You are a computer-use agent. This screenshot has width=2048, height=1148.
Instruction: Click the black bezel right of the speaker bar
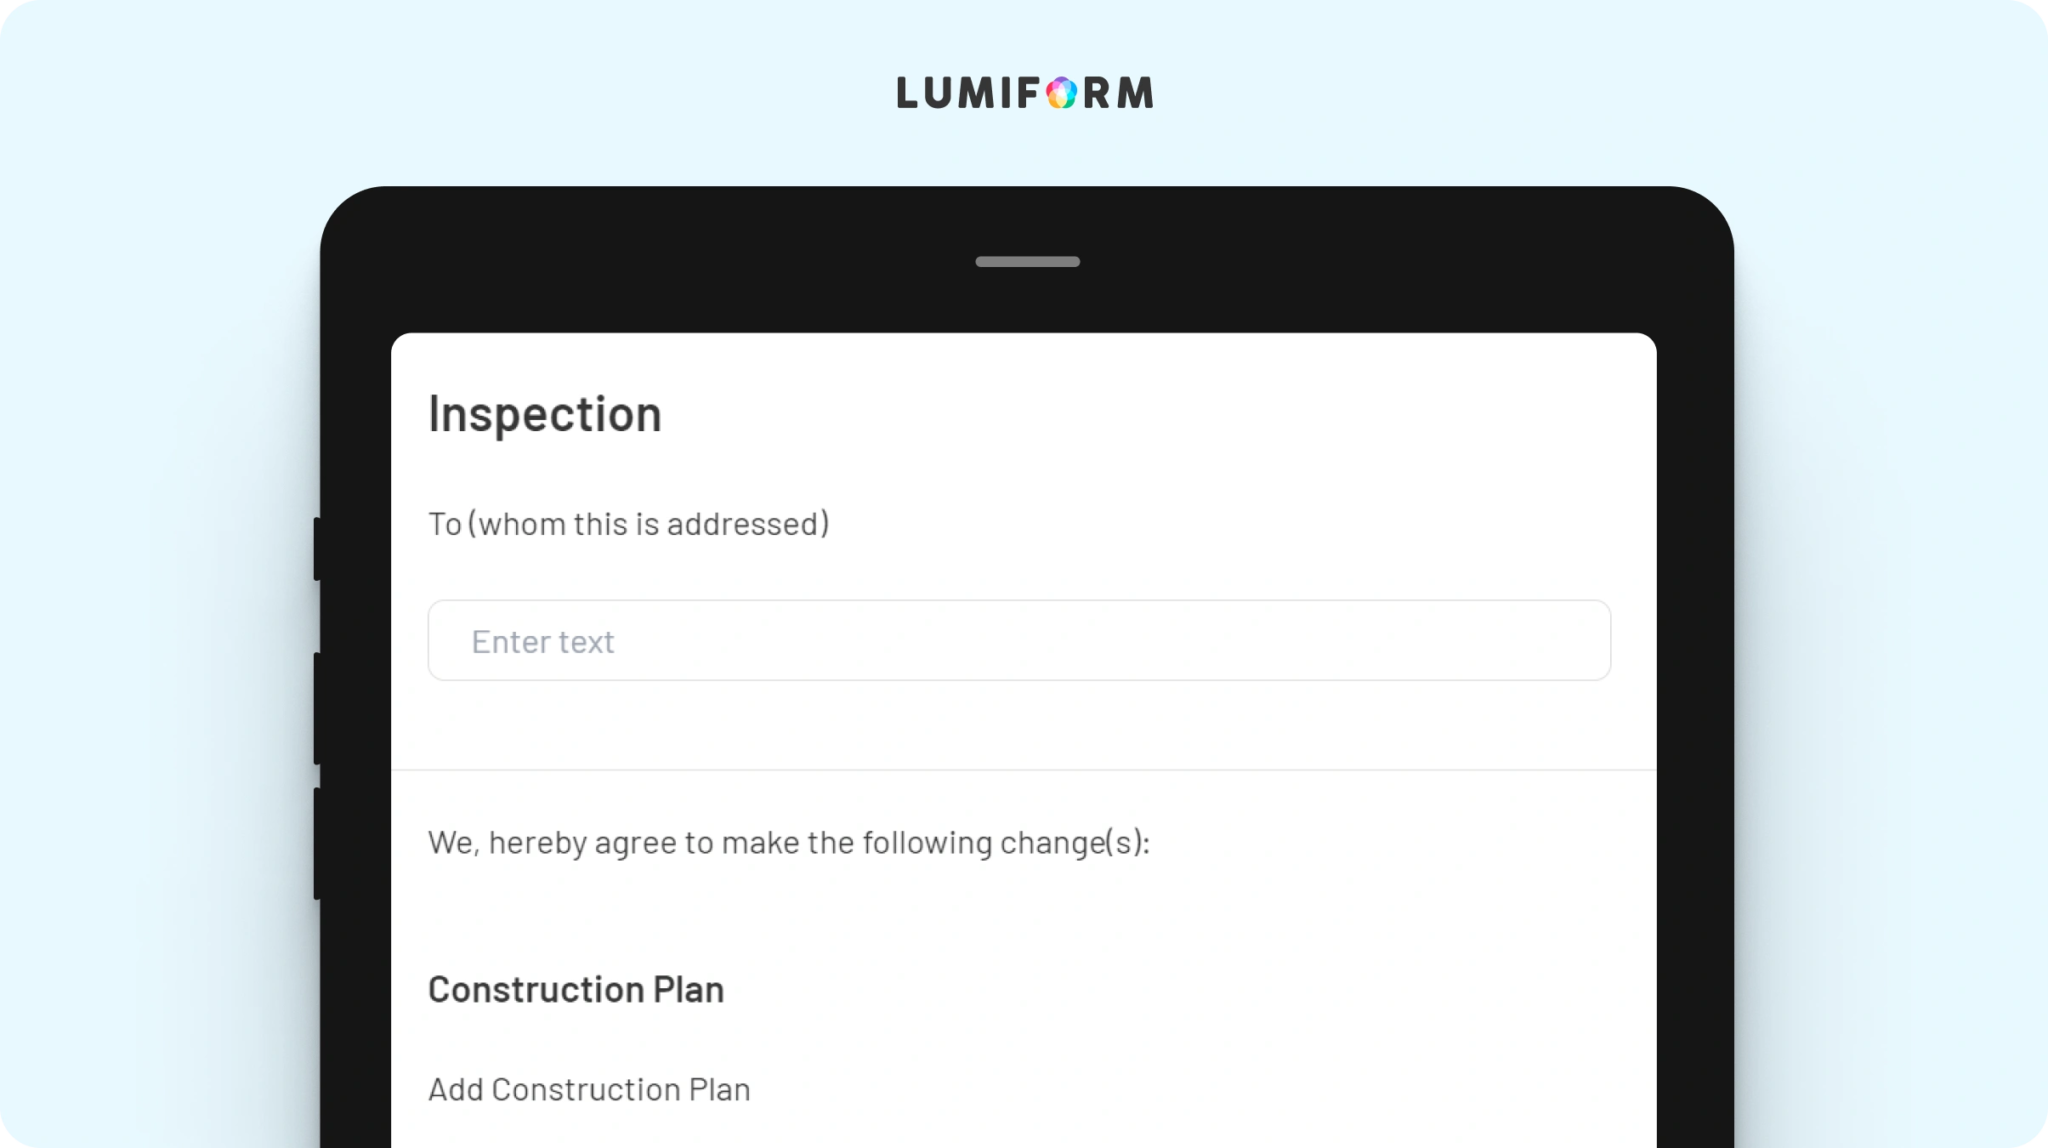(1400, 262)
